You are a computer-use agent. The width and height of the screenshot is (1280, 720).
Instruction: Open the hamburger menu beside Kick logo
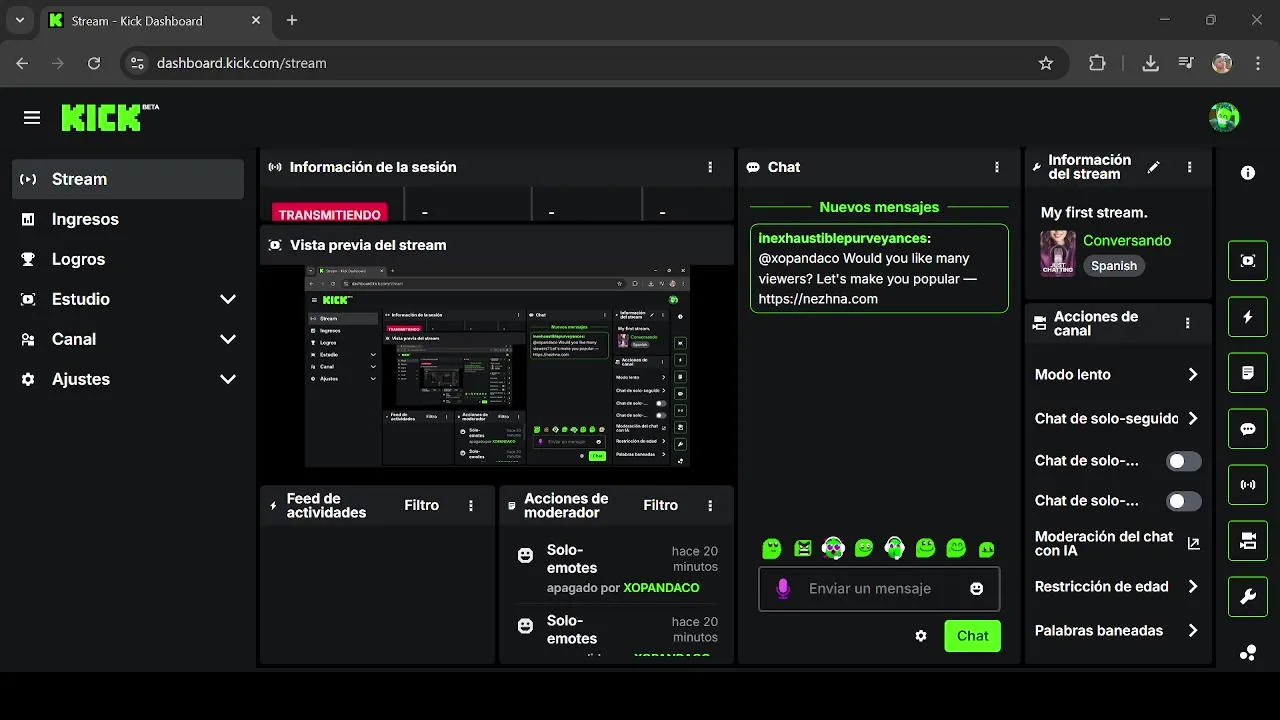[x=32, y=118]
